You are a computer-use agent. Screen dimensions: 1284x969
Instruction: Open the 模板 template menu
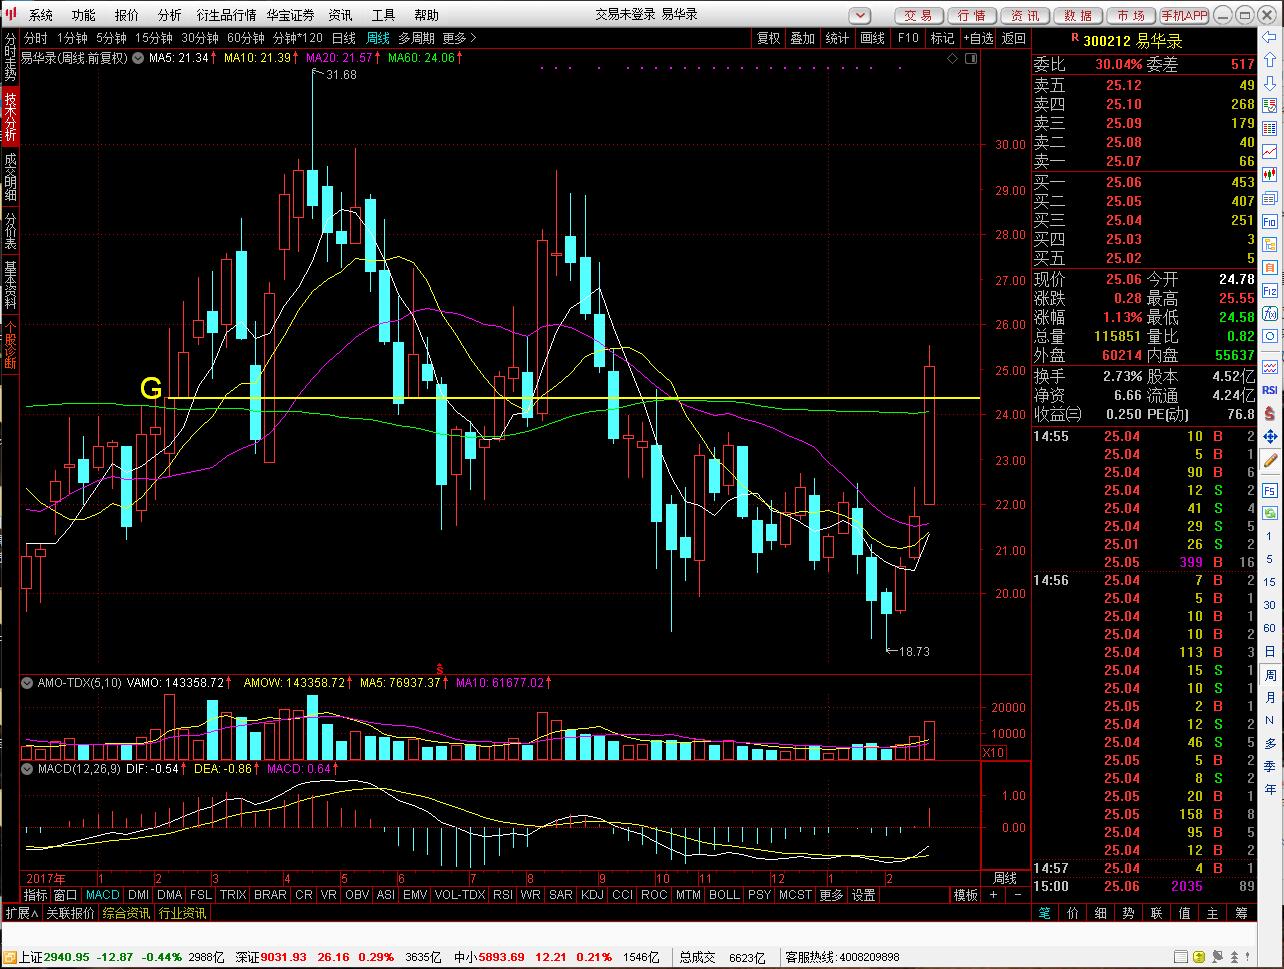click(965, 895)
